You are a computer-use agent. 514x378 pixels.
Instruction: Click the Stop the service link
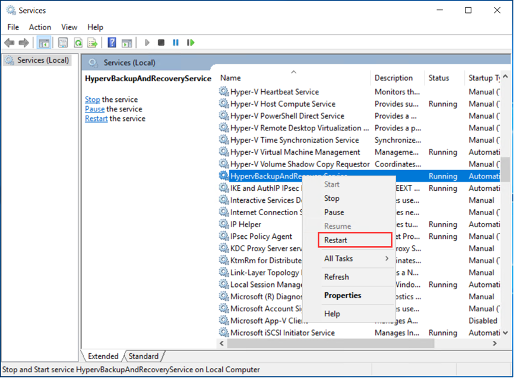pos(92,99)
